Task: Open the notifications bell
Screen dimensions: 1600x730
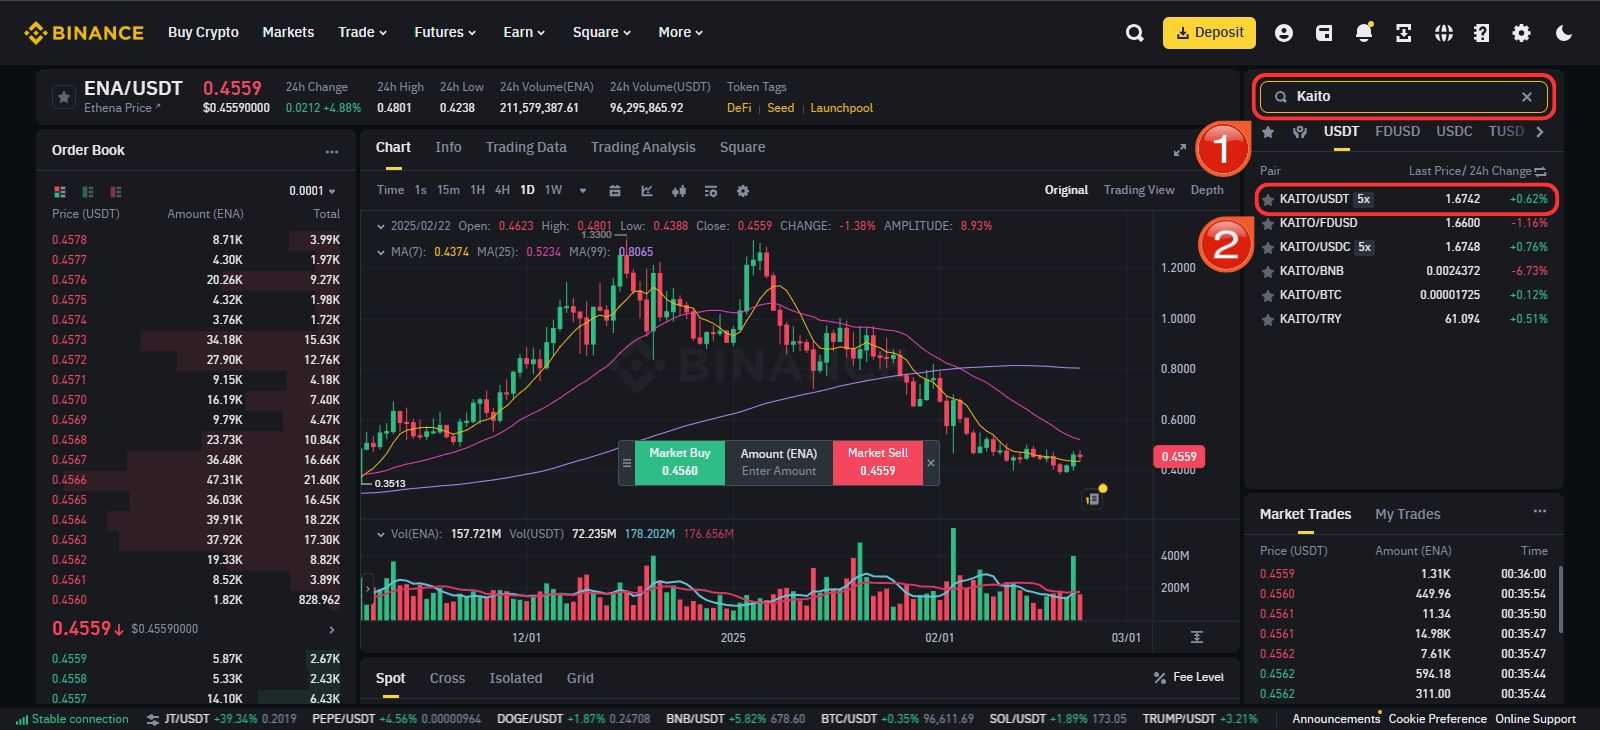Action: pos(1364,33)
